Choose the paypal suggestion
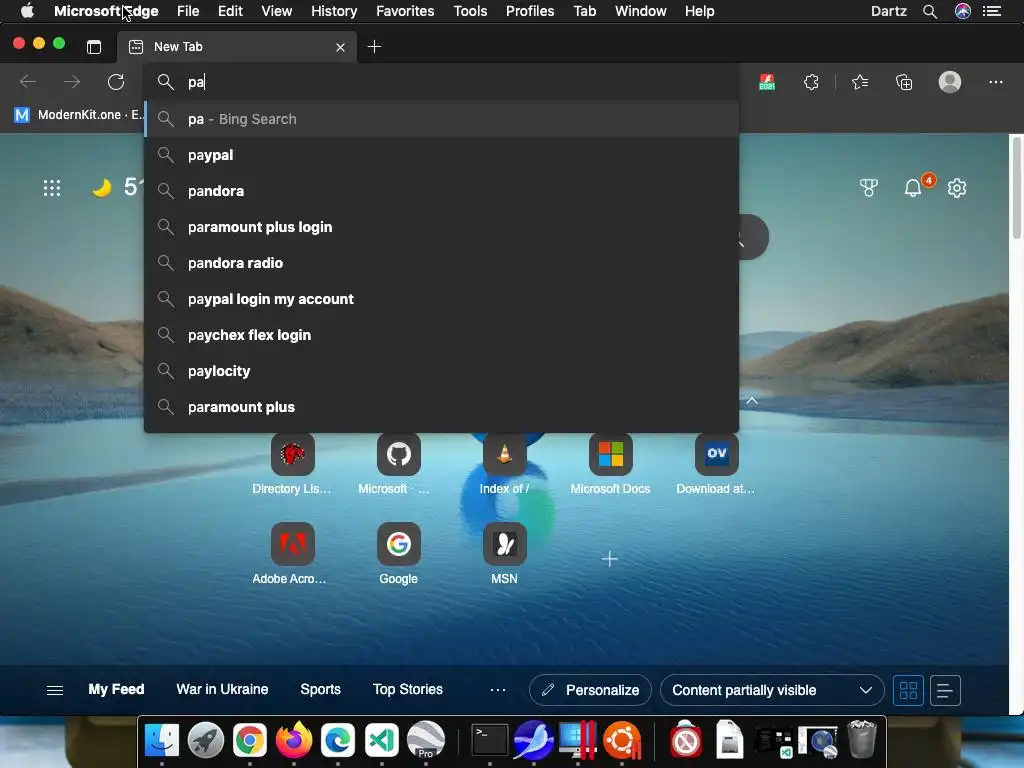This screenshot has height=768, width=1024. coord(441,155)
